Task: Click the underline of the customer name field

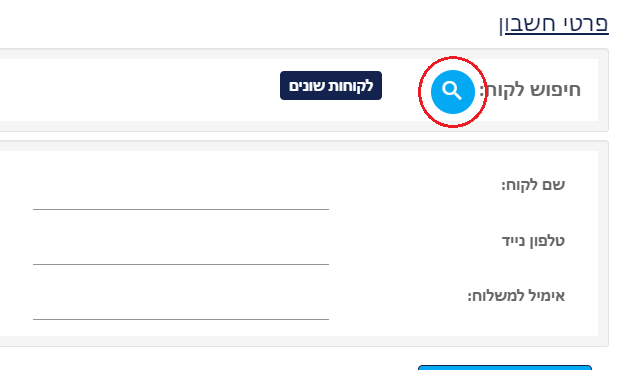Action: pos(181,209)
